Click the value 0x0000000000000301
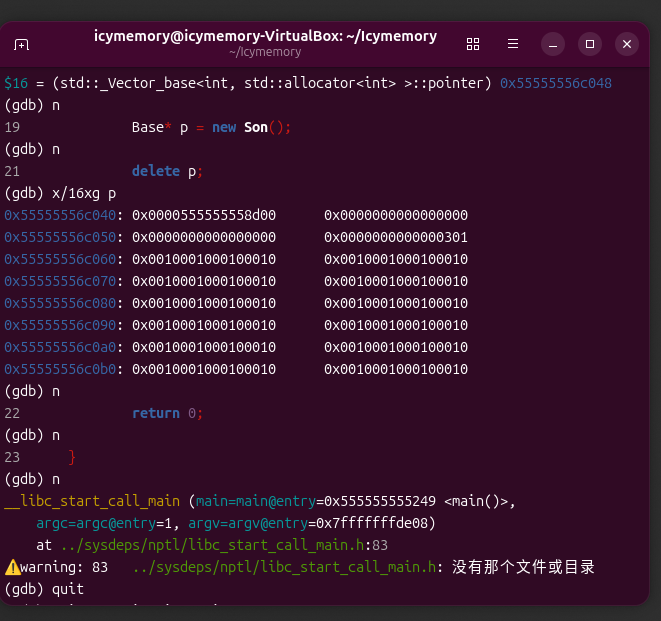Screen dimensions: 661x621 click(396, 237)
